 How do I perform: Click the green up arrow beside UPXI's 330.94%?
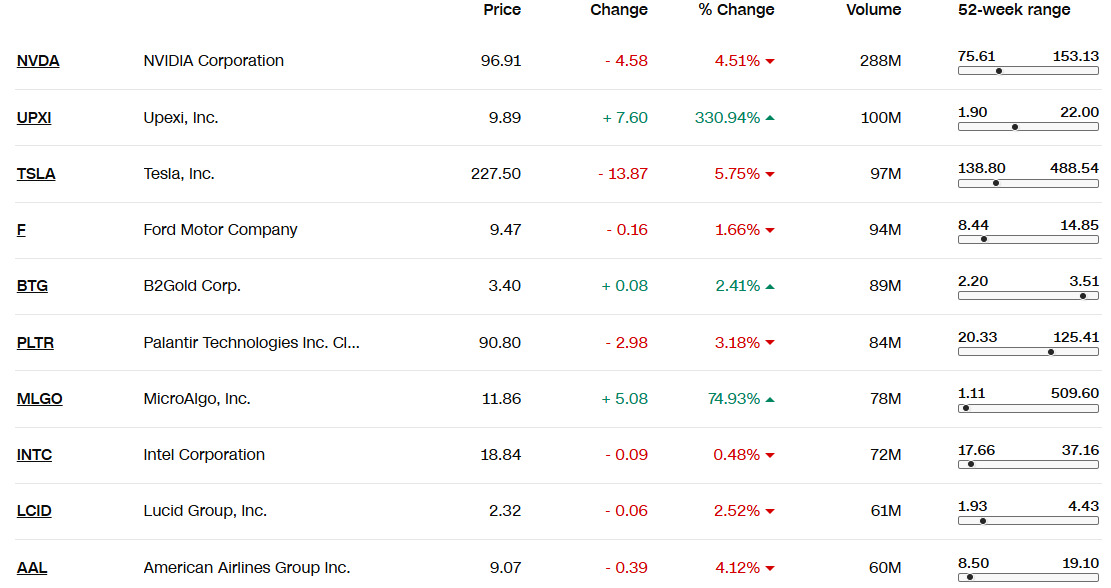click(770, 118)
